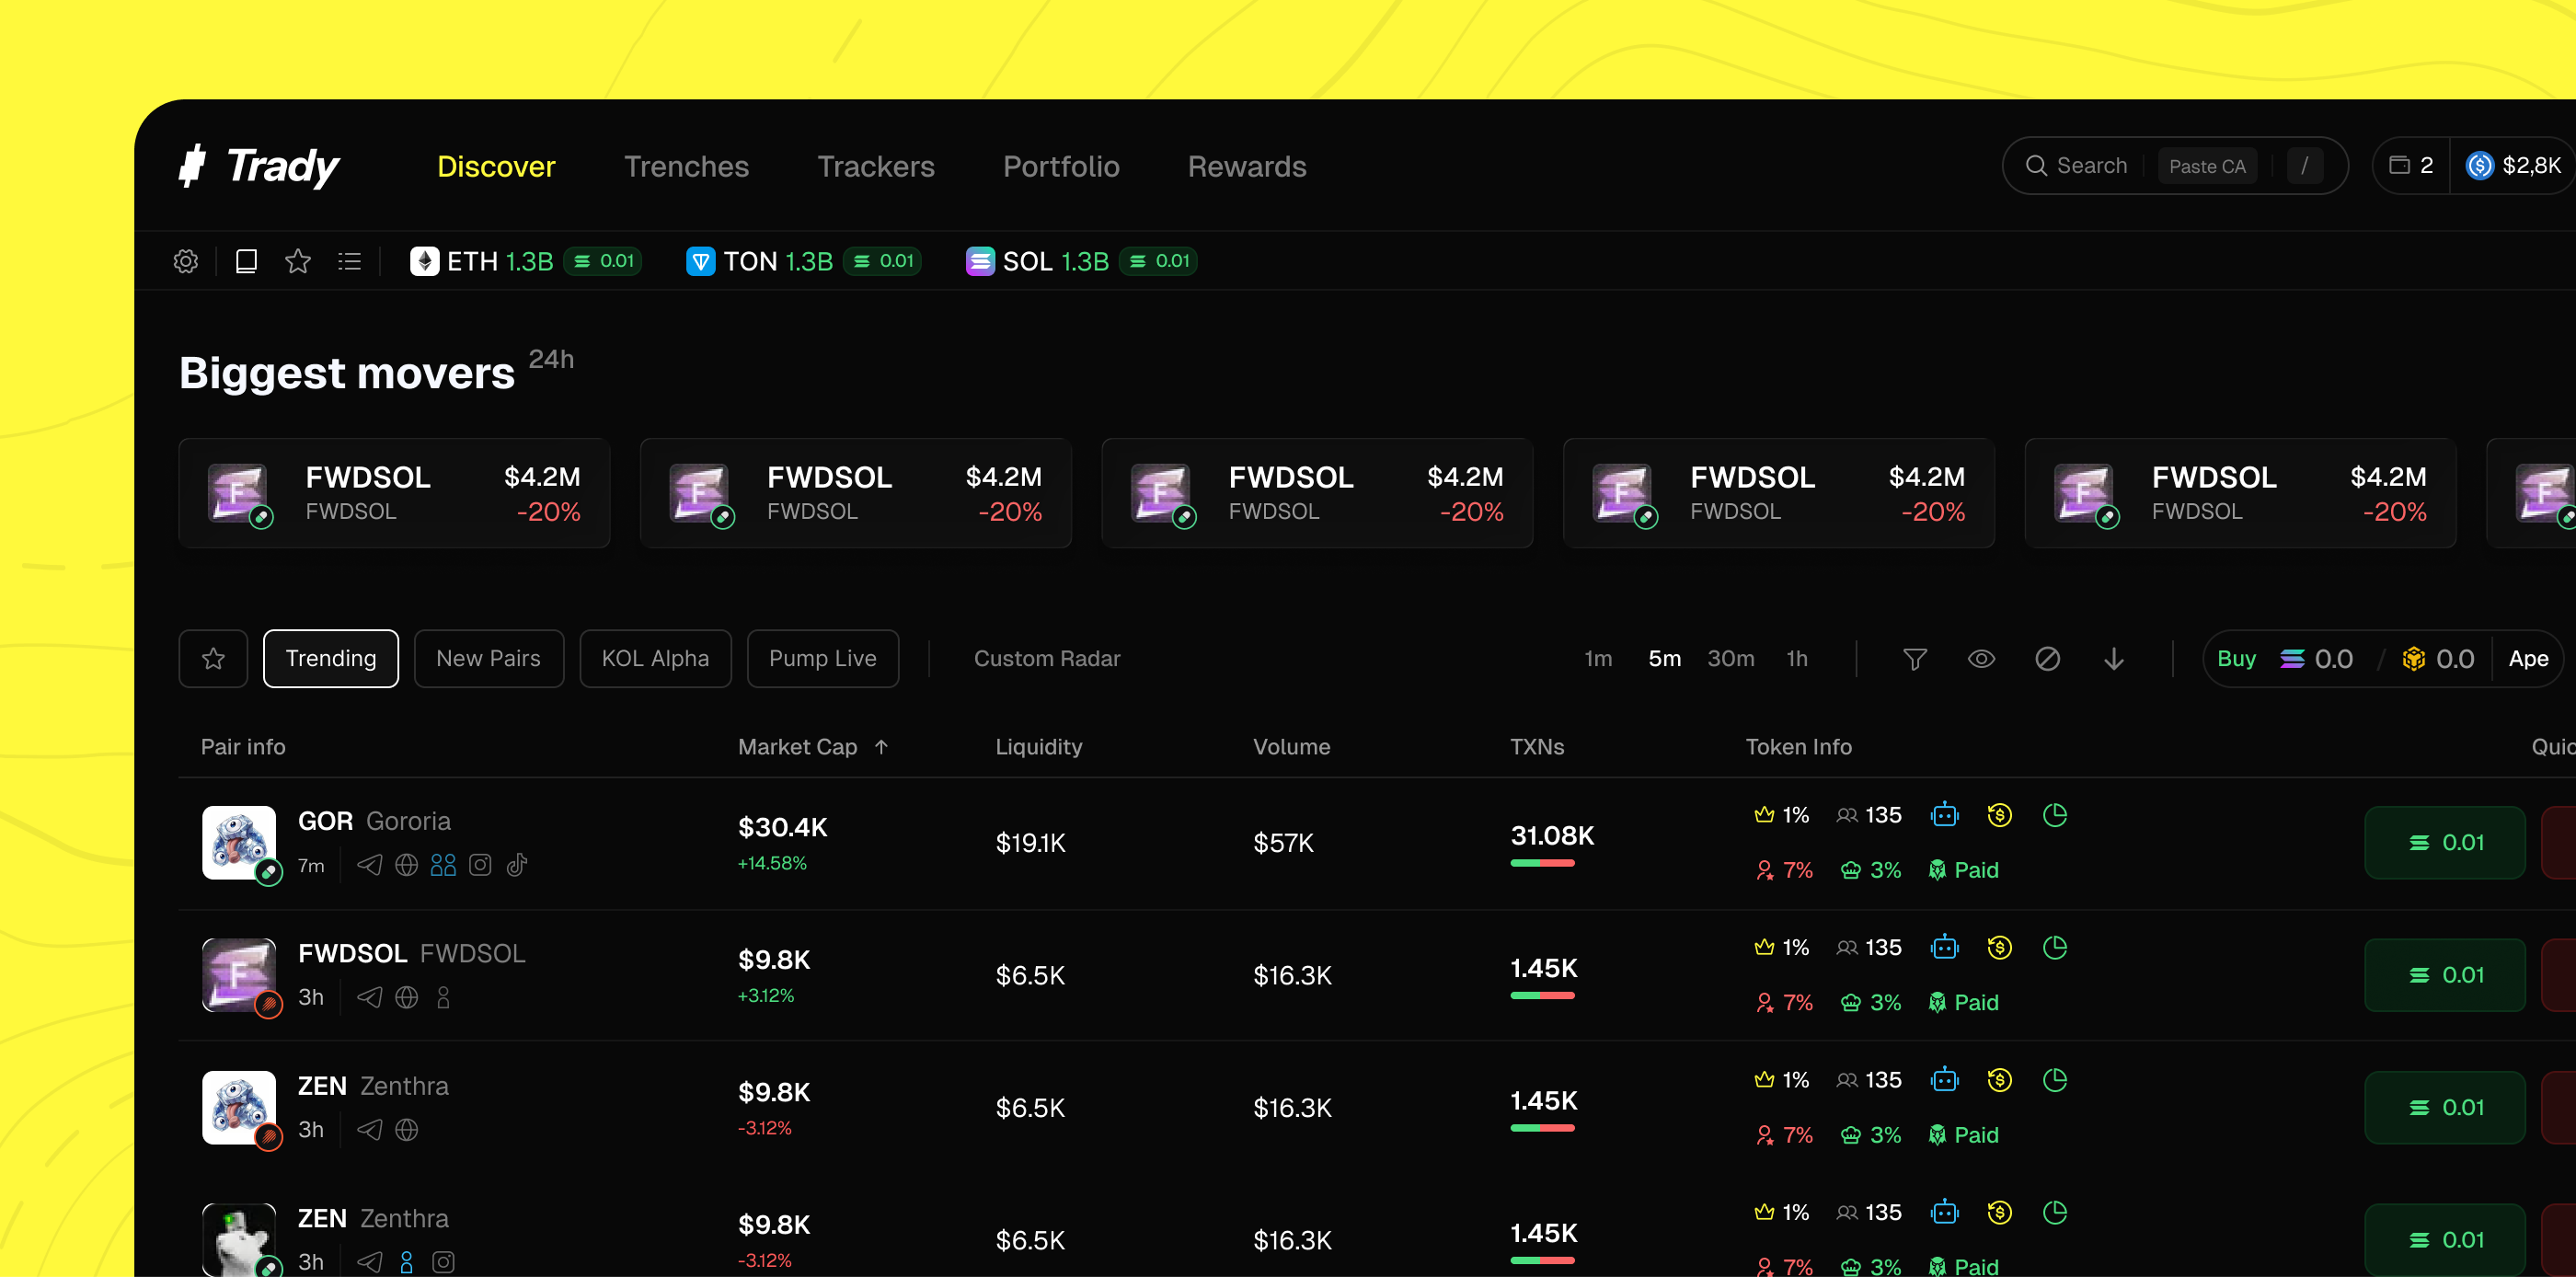Viewport: 2576px width, 1277px height.
Task: Open the settings gear icon
Action: click(x=186, y=261)
